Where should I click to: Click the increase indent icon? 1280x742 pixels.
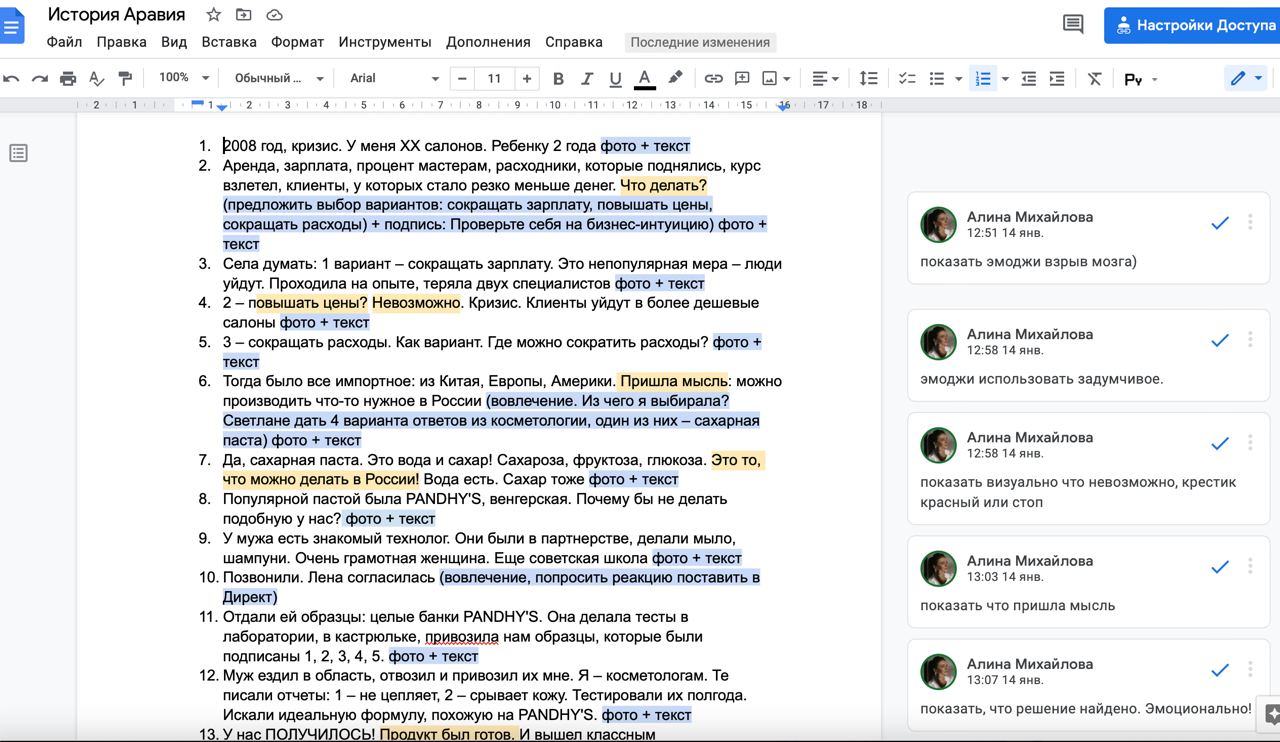coord(1056,78)
